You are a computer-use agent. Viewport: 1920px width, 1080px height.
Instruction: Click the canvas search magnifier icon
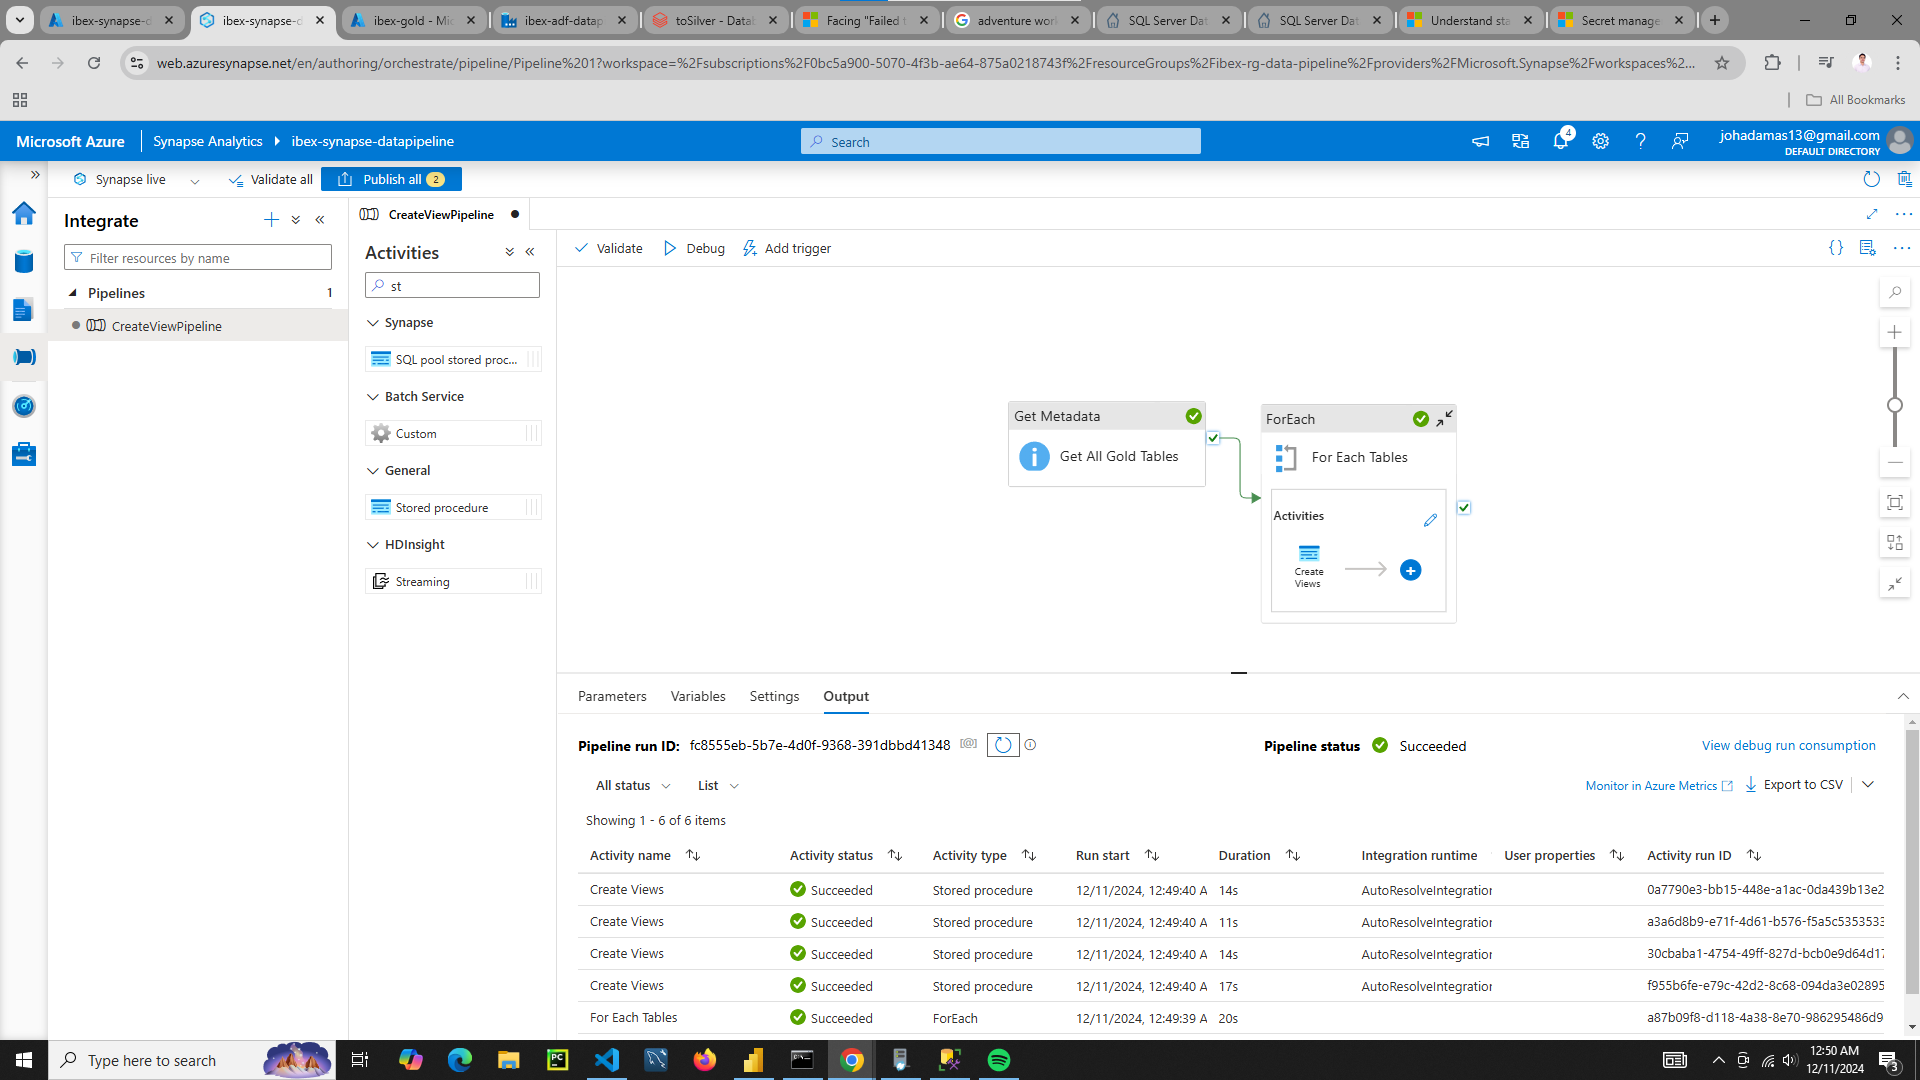pos(1895,293)
